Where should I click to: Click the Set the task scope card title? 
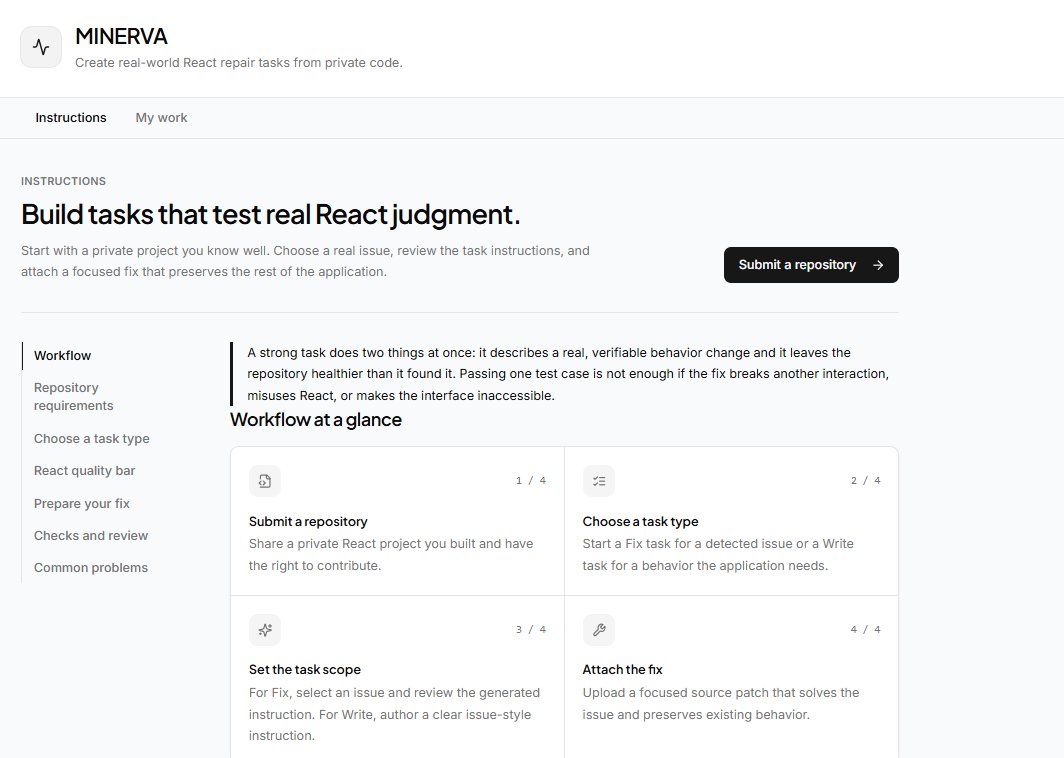coord(305,670)
